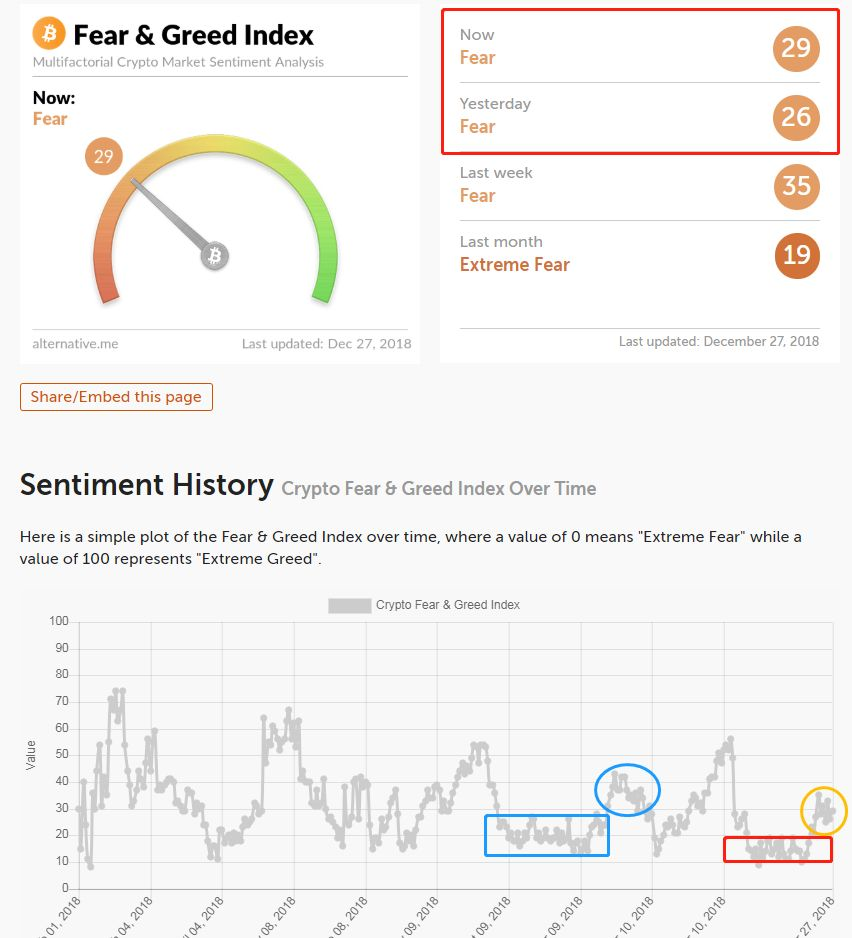Click the Last week 35 badge
Screen dimensions: 852x938
point(796,187)
